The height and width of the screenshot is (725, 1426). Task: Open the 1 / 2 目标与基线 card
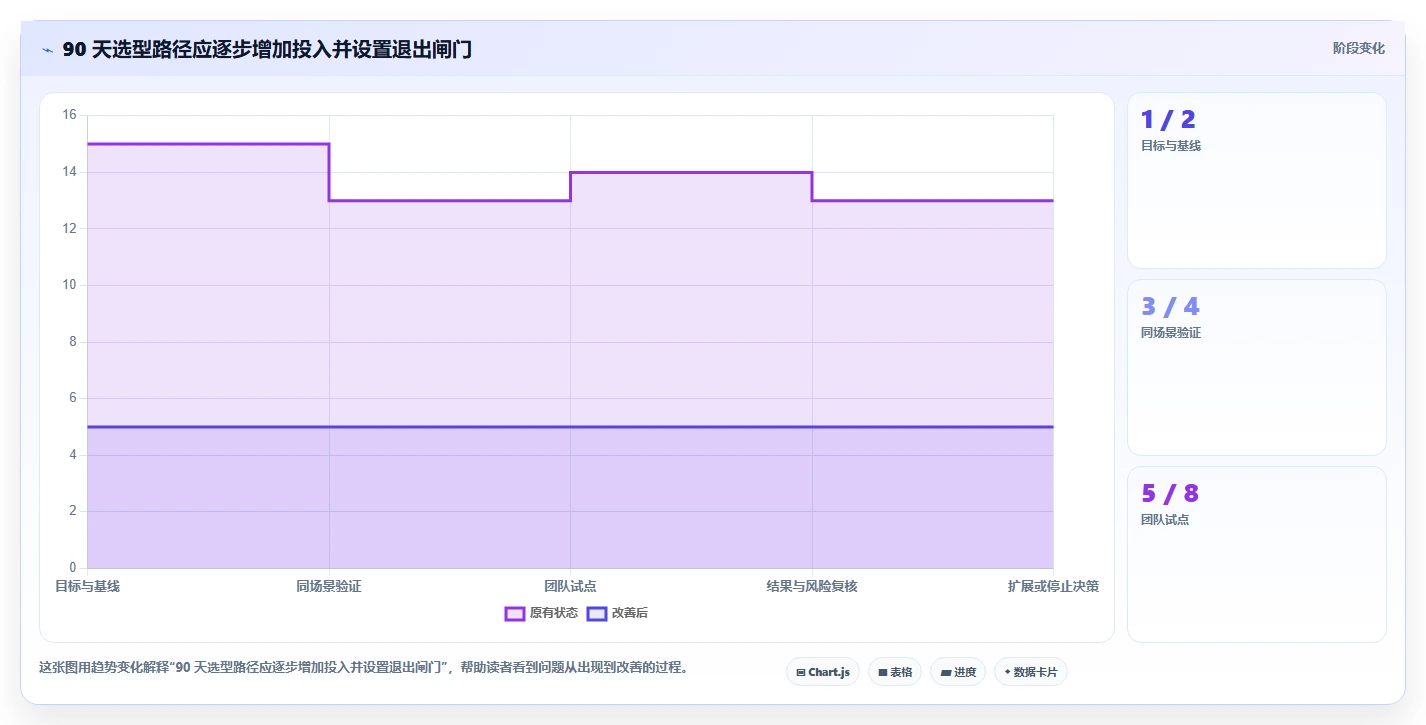click(1257, 181)
